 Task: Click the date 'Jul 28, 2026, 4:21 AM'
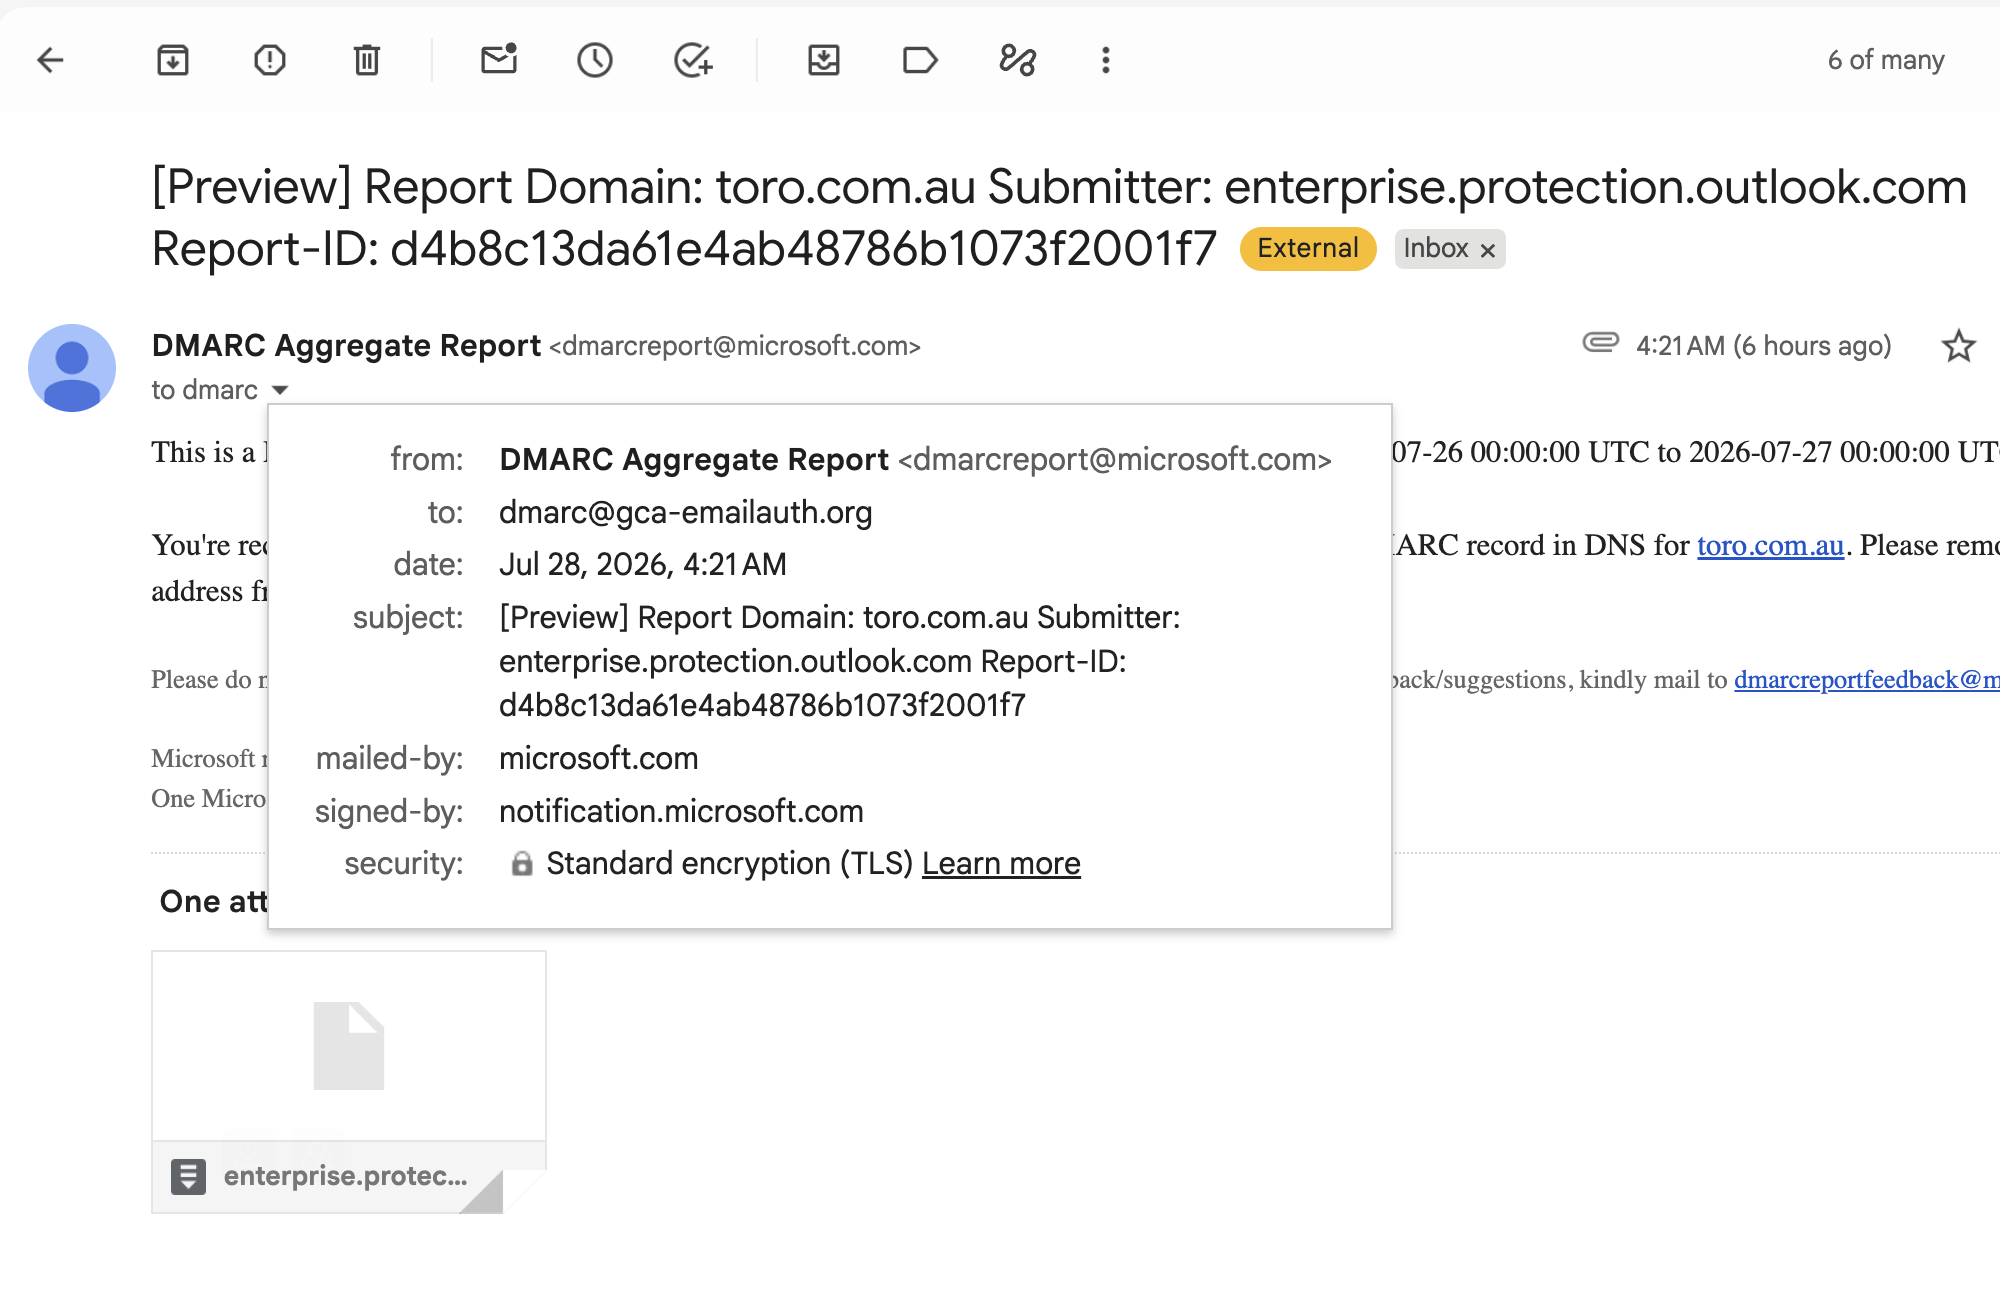(x=643, y=565)
